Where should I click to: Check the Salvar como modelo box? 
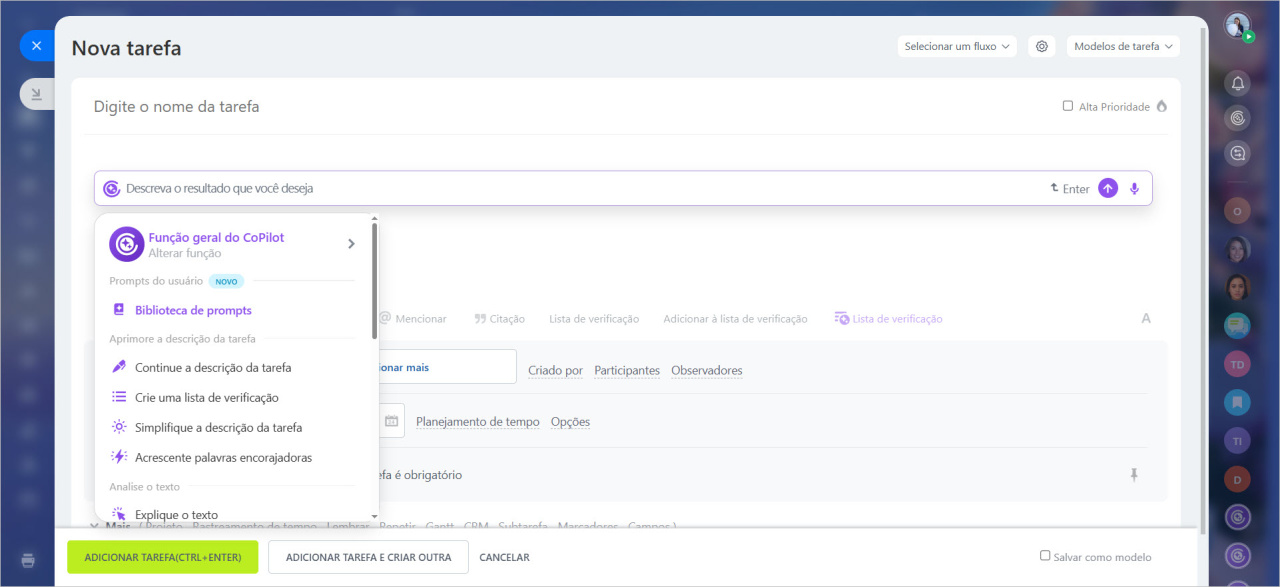point(1045,555)
